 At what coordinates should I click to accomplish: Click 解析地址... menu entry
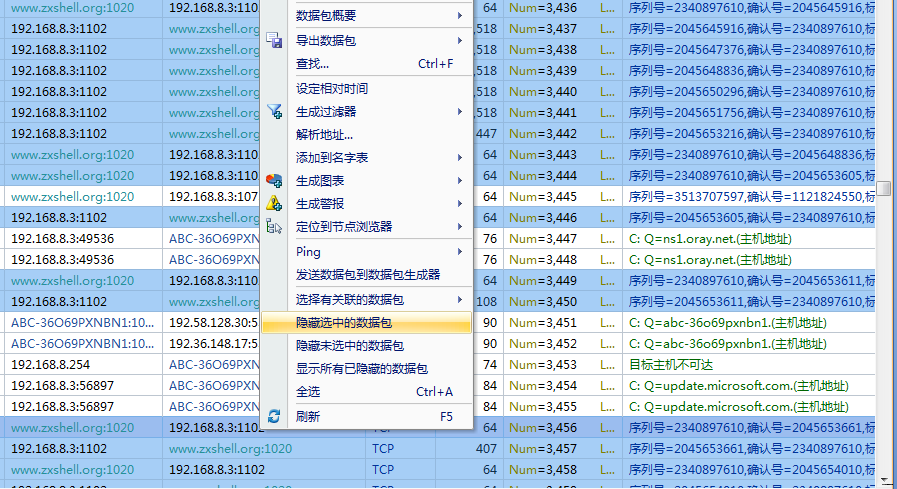pyautogui.click(x=324, y=135)
